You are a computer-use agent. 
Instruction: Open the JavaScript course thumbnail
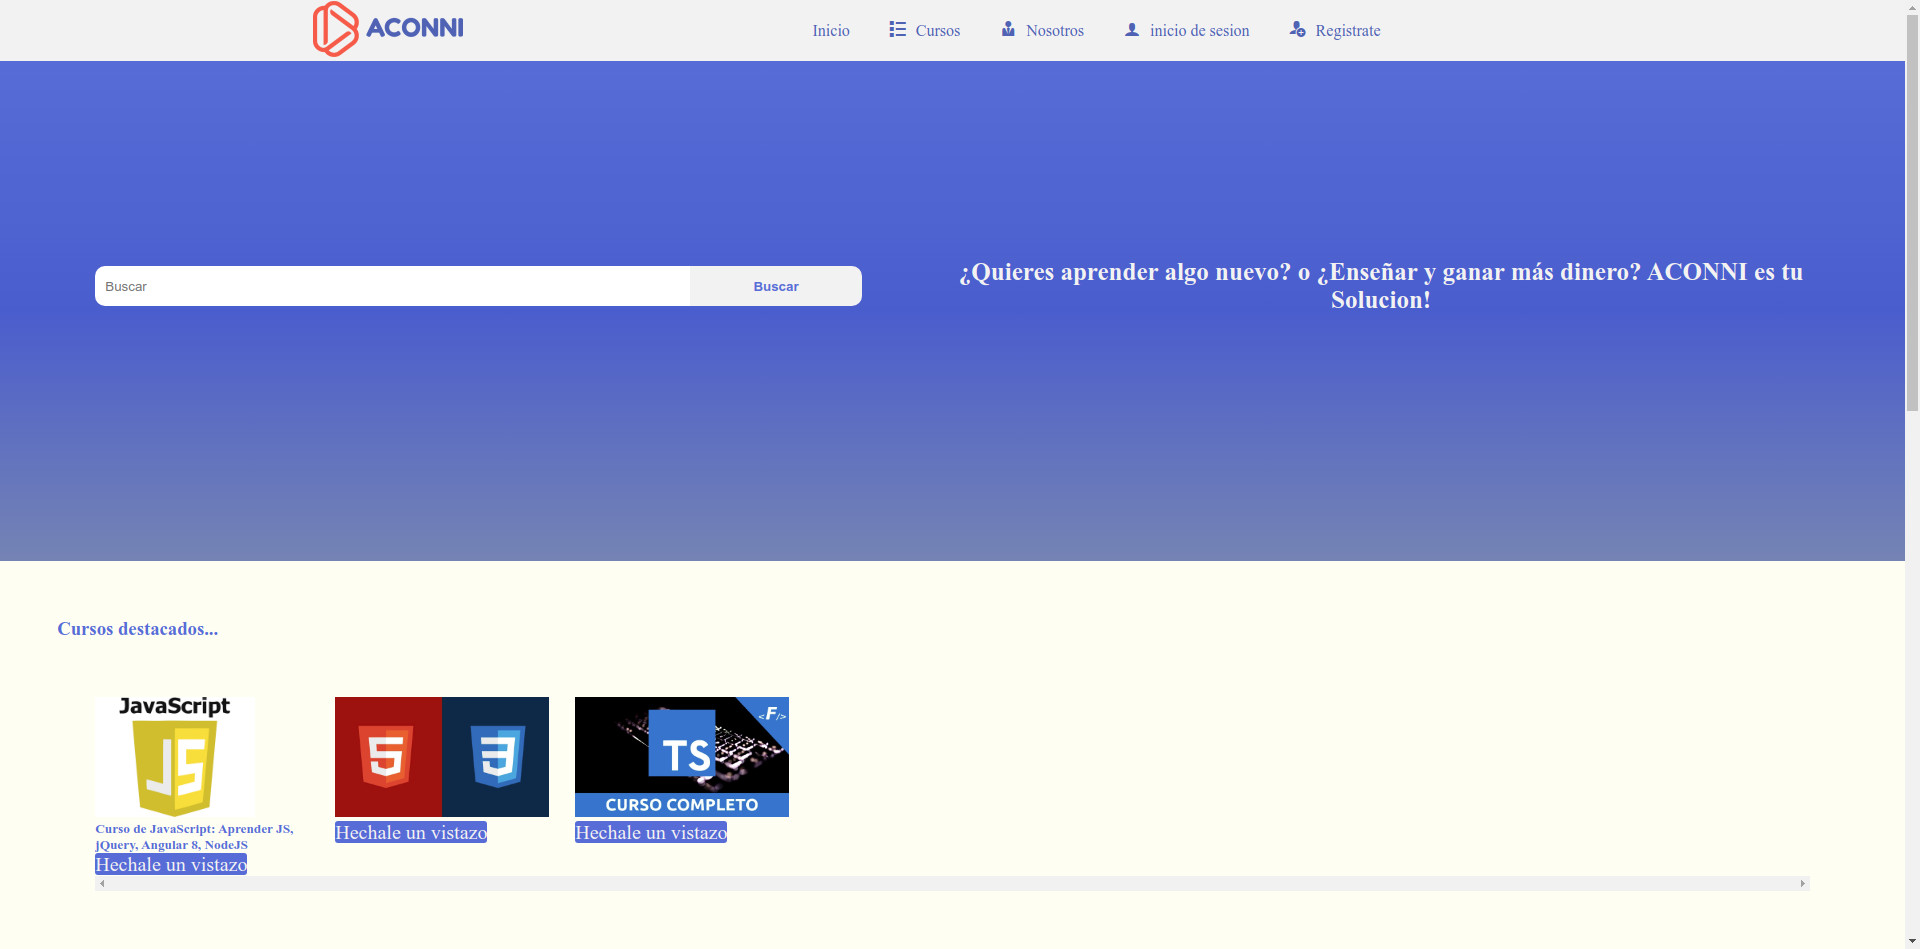pos(175,757)
